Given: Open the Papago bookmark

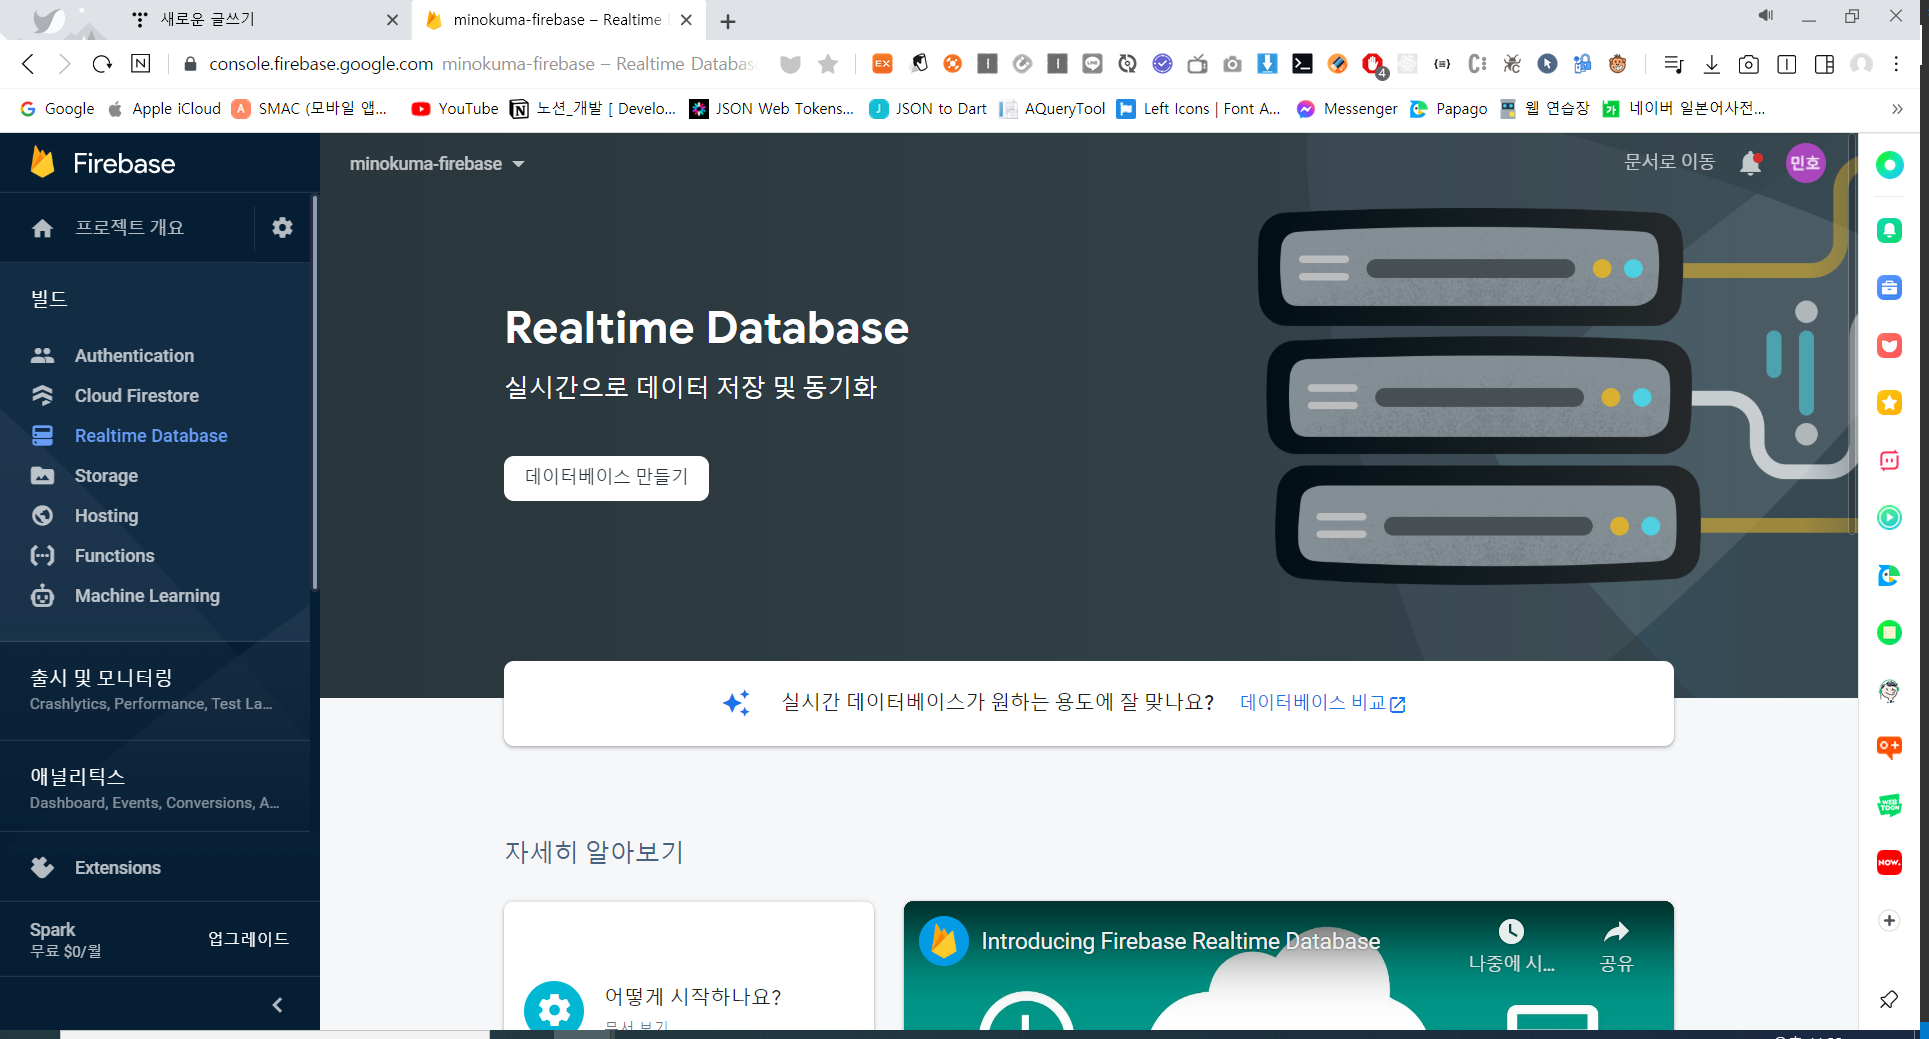Looking at the screenshot, I should click(1448, 108).
